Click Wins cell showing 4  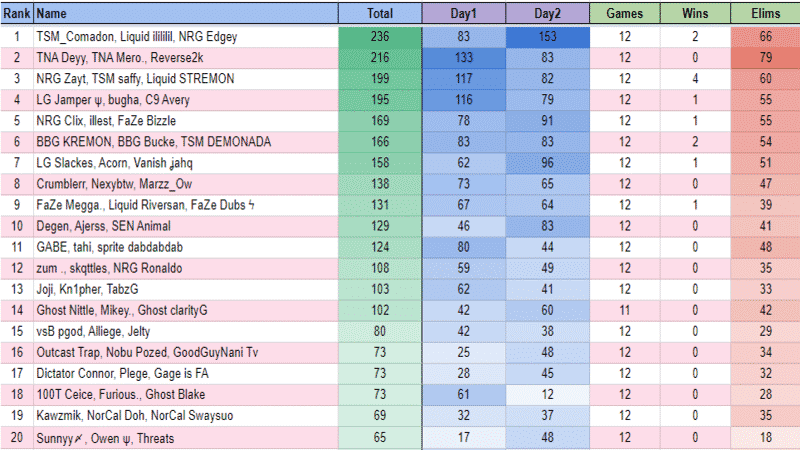pyautogui.click(x=695, y=79)
